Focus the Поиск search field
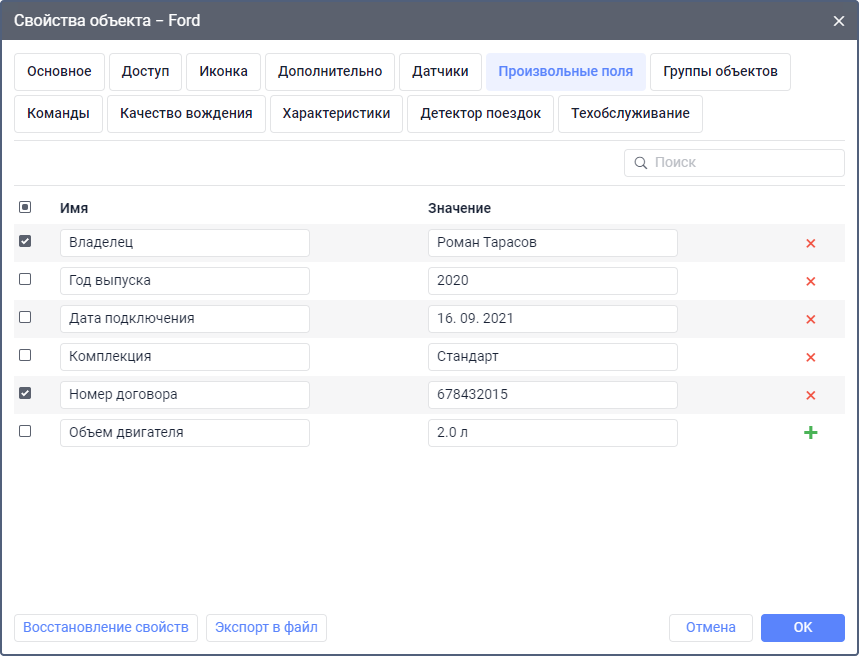Viewport: 859px width, 656px height. click(745, 163)
